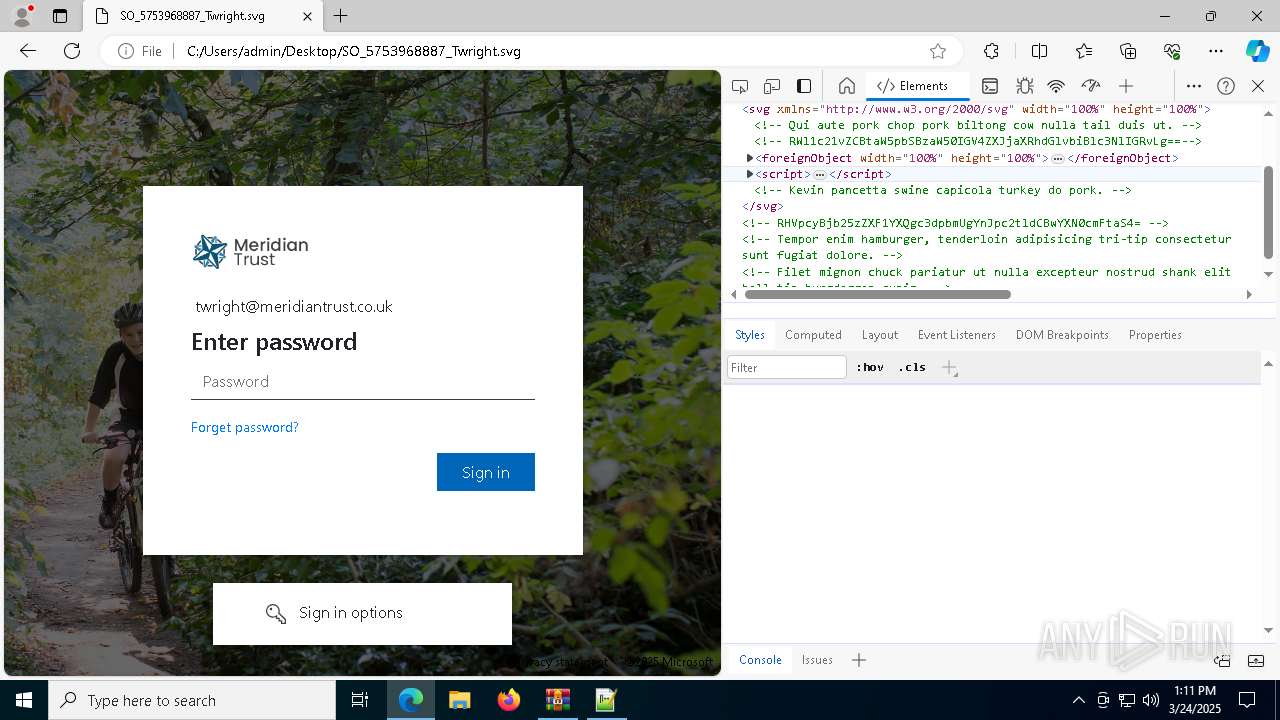Image resolution: width=1280 pixels, height=720 pixels.
Task: Focus the styles Filter field
Action: (787, 367)
